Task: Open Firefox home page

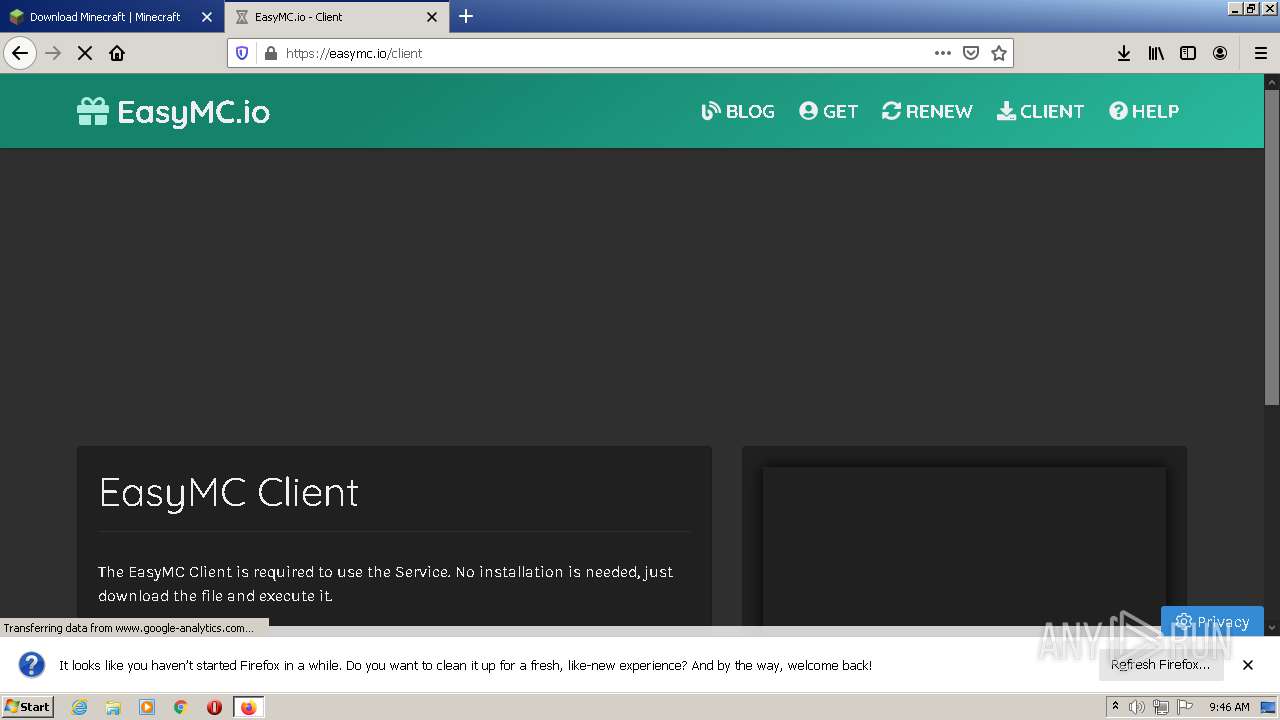Action: point(117,53)
